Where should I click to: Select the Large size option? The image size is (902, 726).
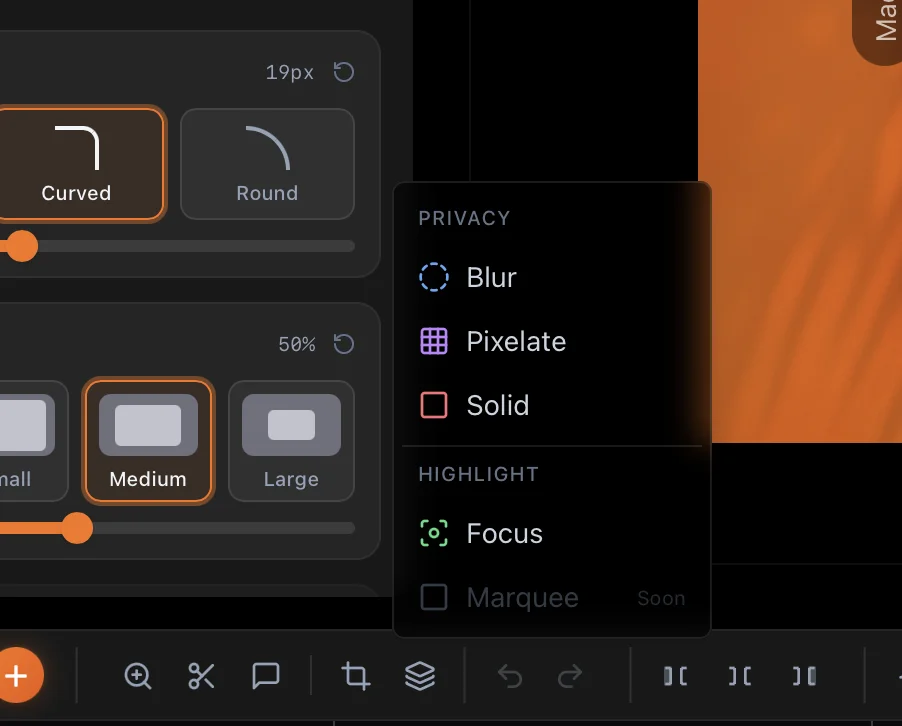click(x=291, y=441)
